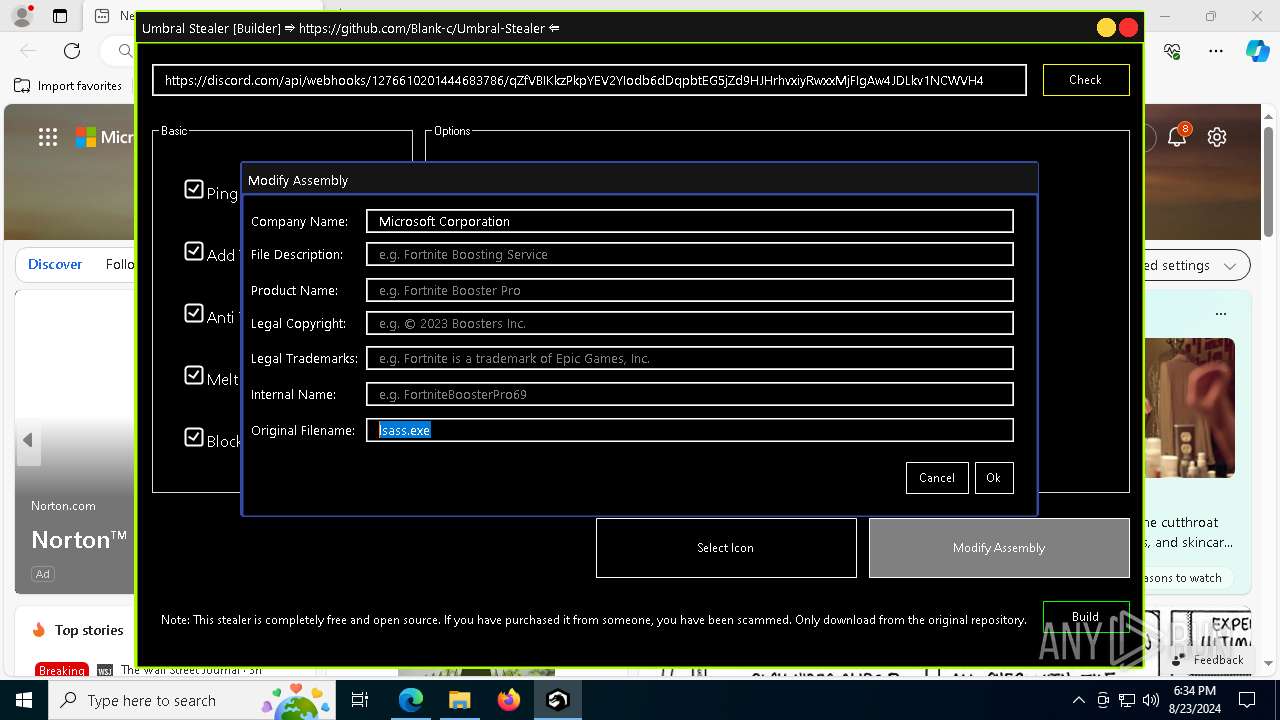Click the Legal Copyright field
The height and width of the screenshot is (720, 1280).
690,323
